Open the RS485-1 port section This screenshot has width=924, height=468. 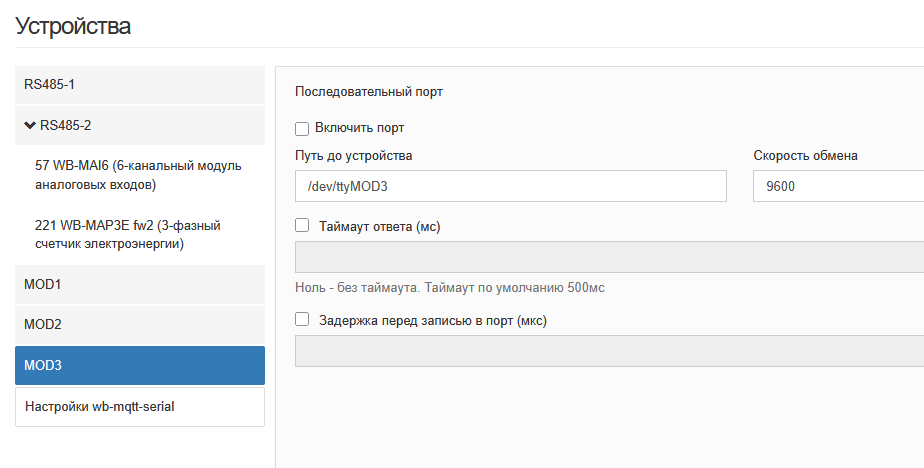click(140, 85)
